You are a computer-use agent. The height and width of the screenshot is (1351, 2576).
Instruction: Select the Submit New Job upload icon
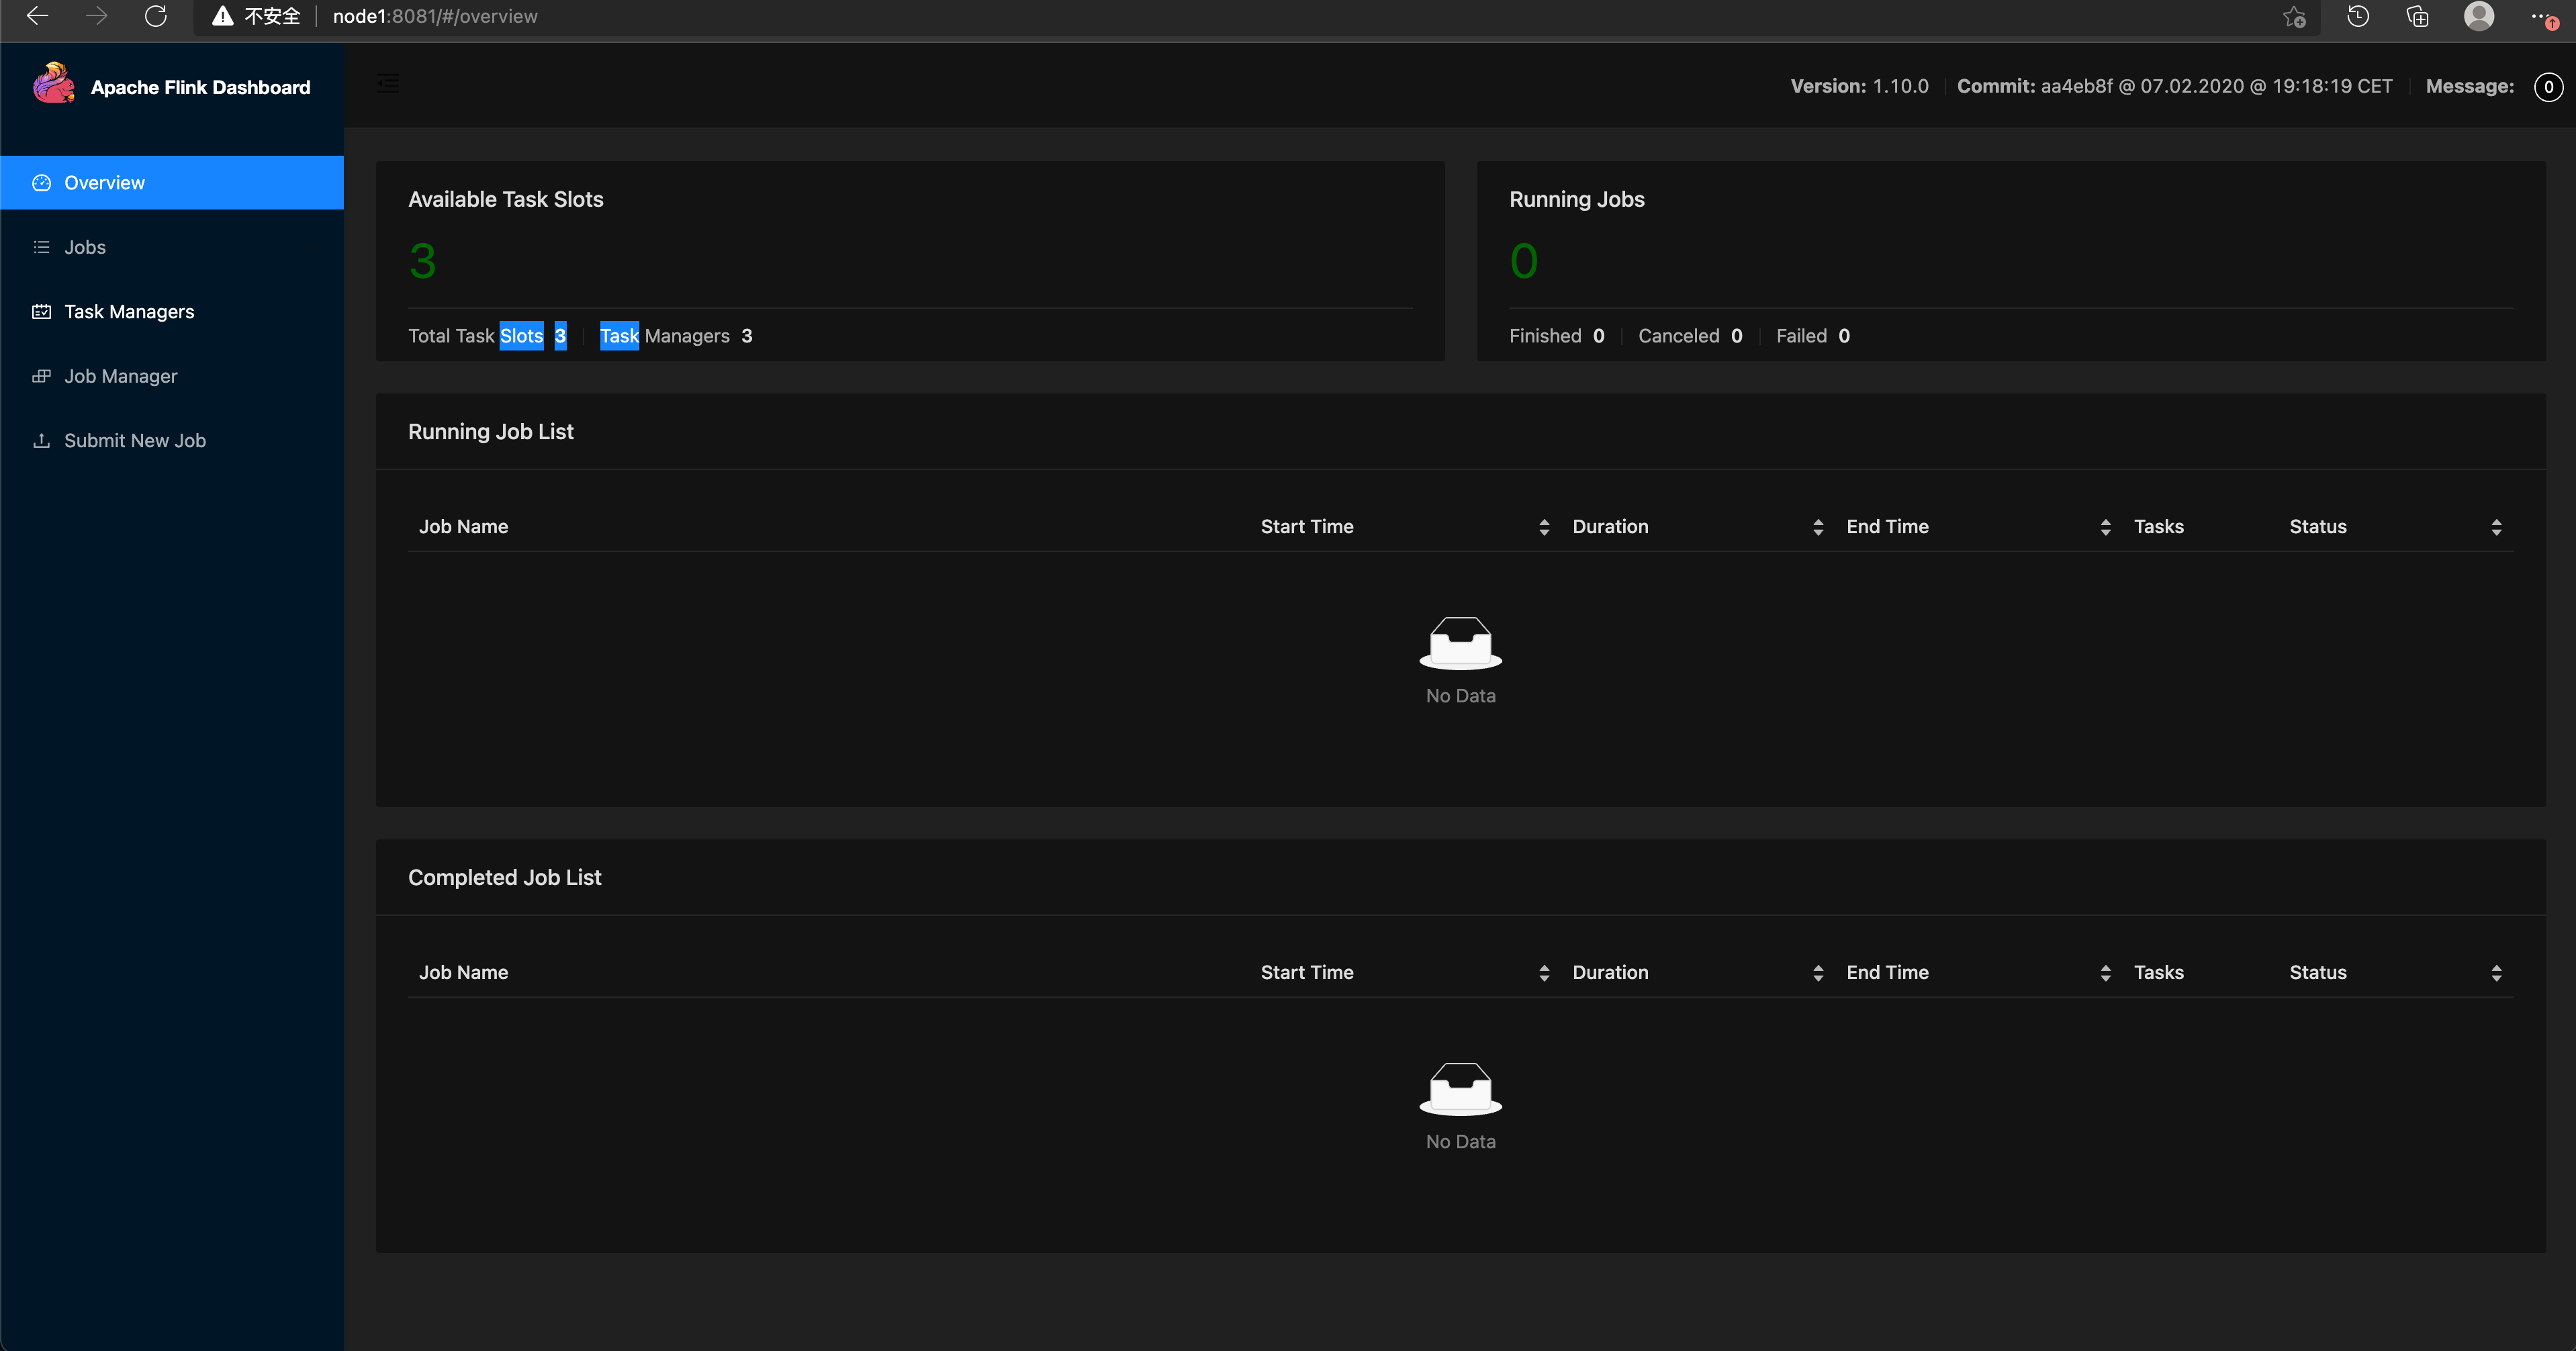[x=41, y=440]
